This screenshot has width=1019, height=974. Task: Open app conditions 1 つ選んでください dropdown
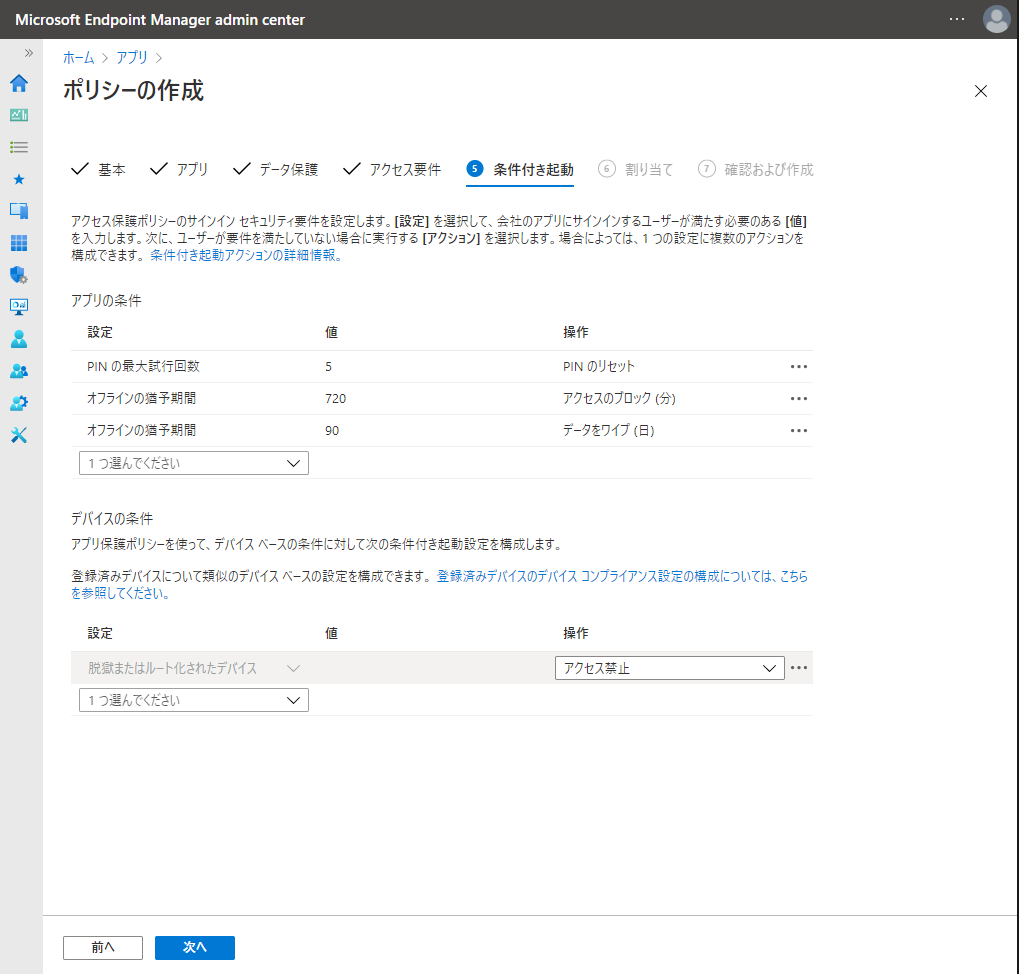click(194, 463)
